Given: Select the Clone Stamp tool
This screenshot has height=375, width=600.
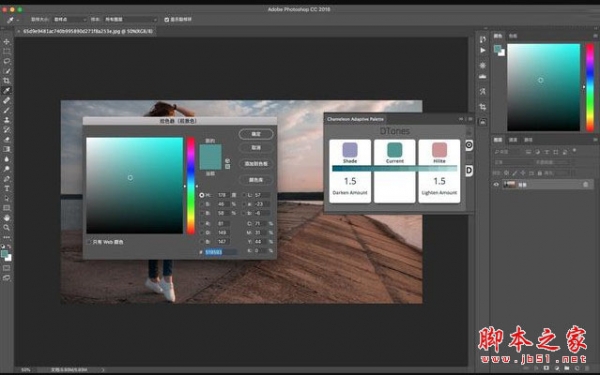Looking at the screenshot, I should click(7, 120).
